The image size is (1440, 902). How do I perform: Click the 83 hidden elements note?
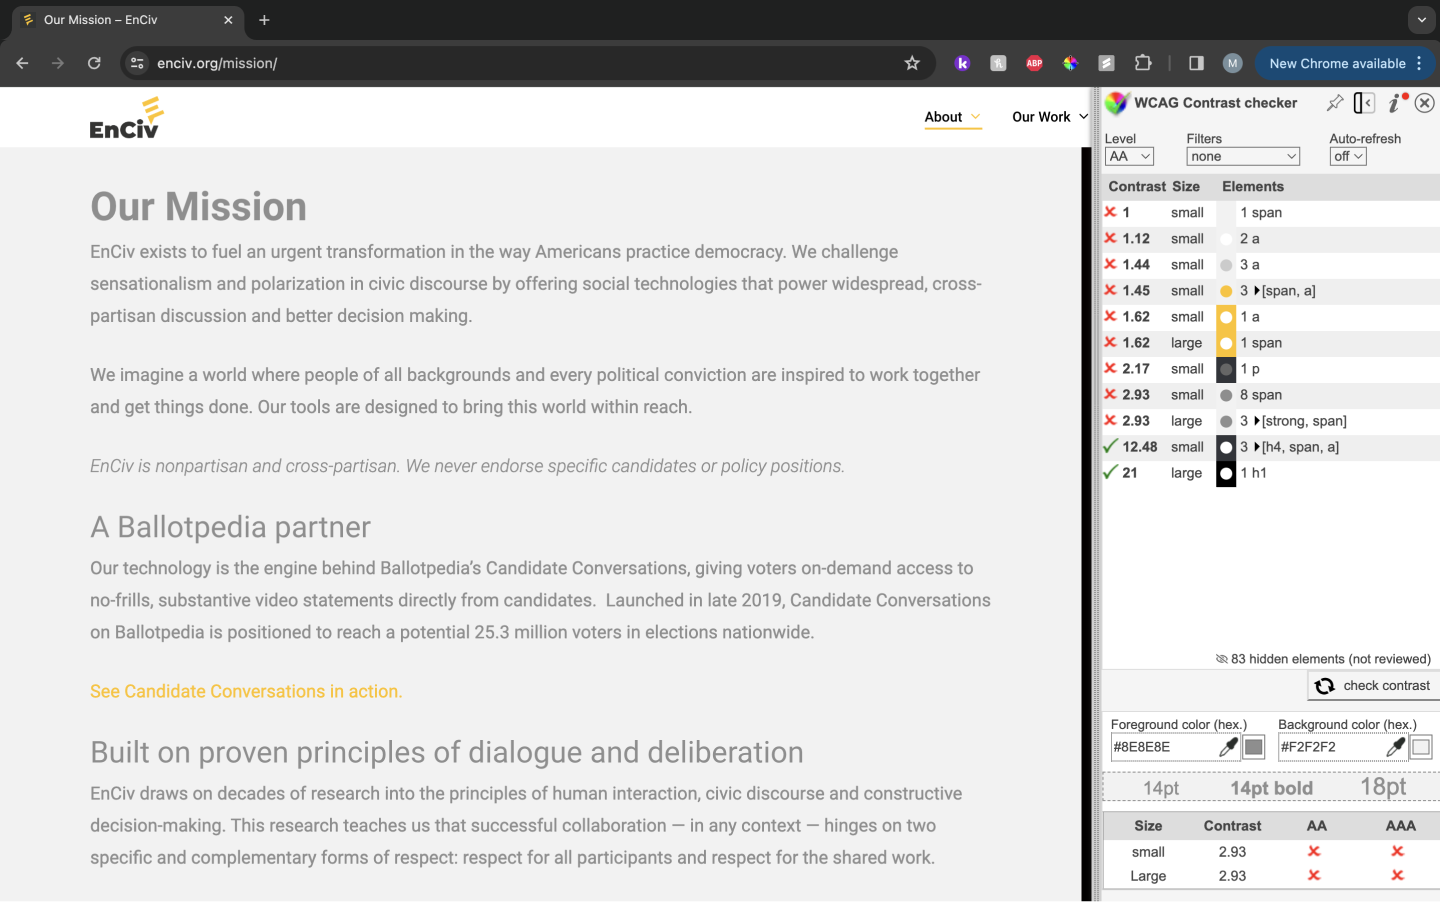click(1323, 659)
